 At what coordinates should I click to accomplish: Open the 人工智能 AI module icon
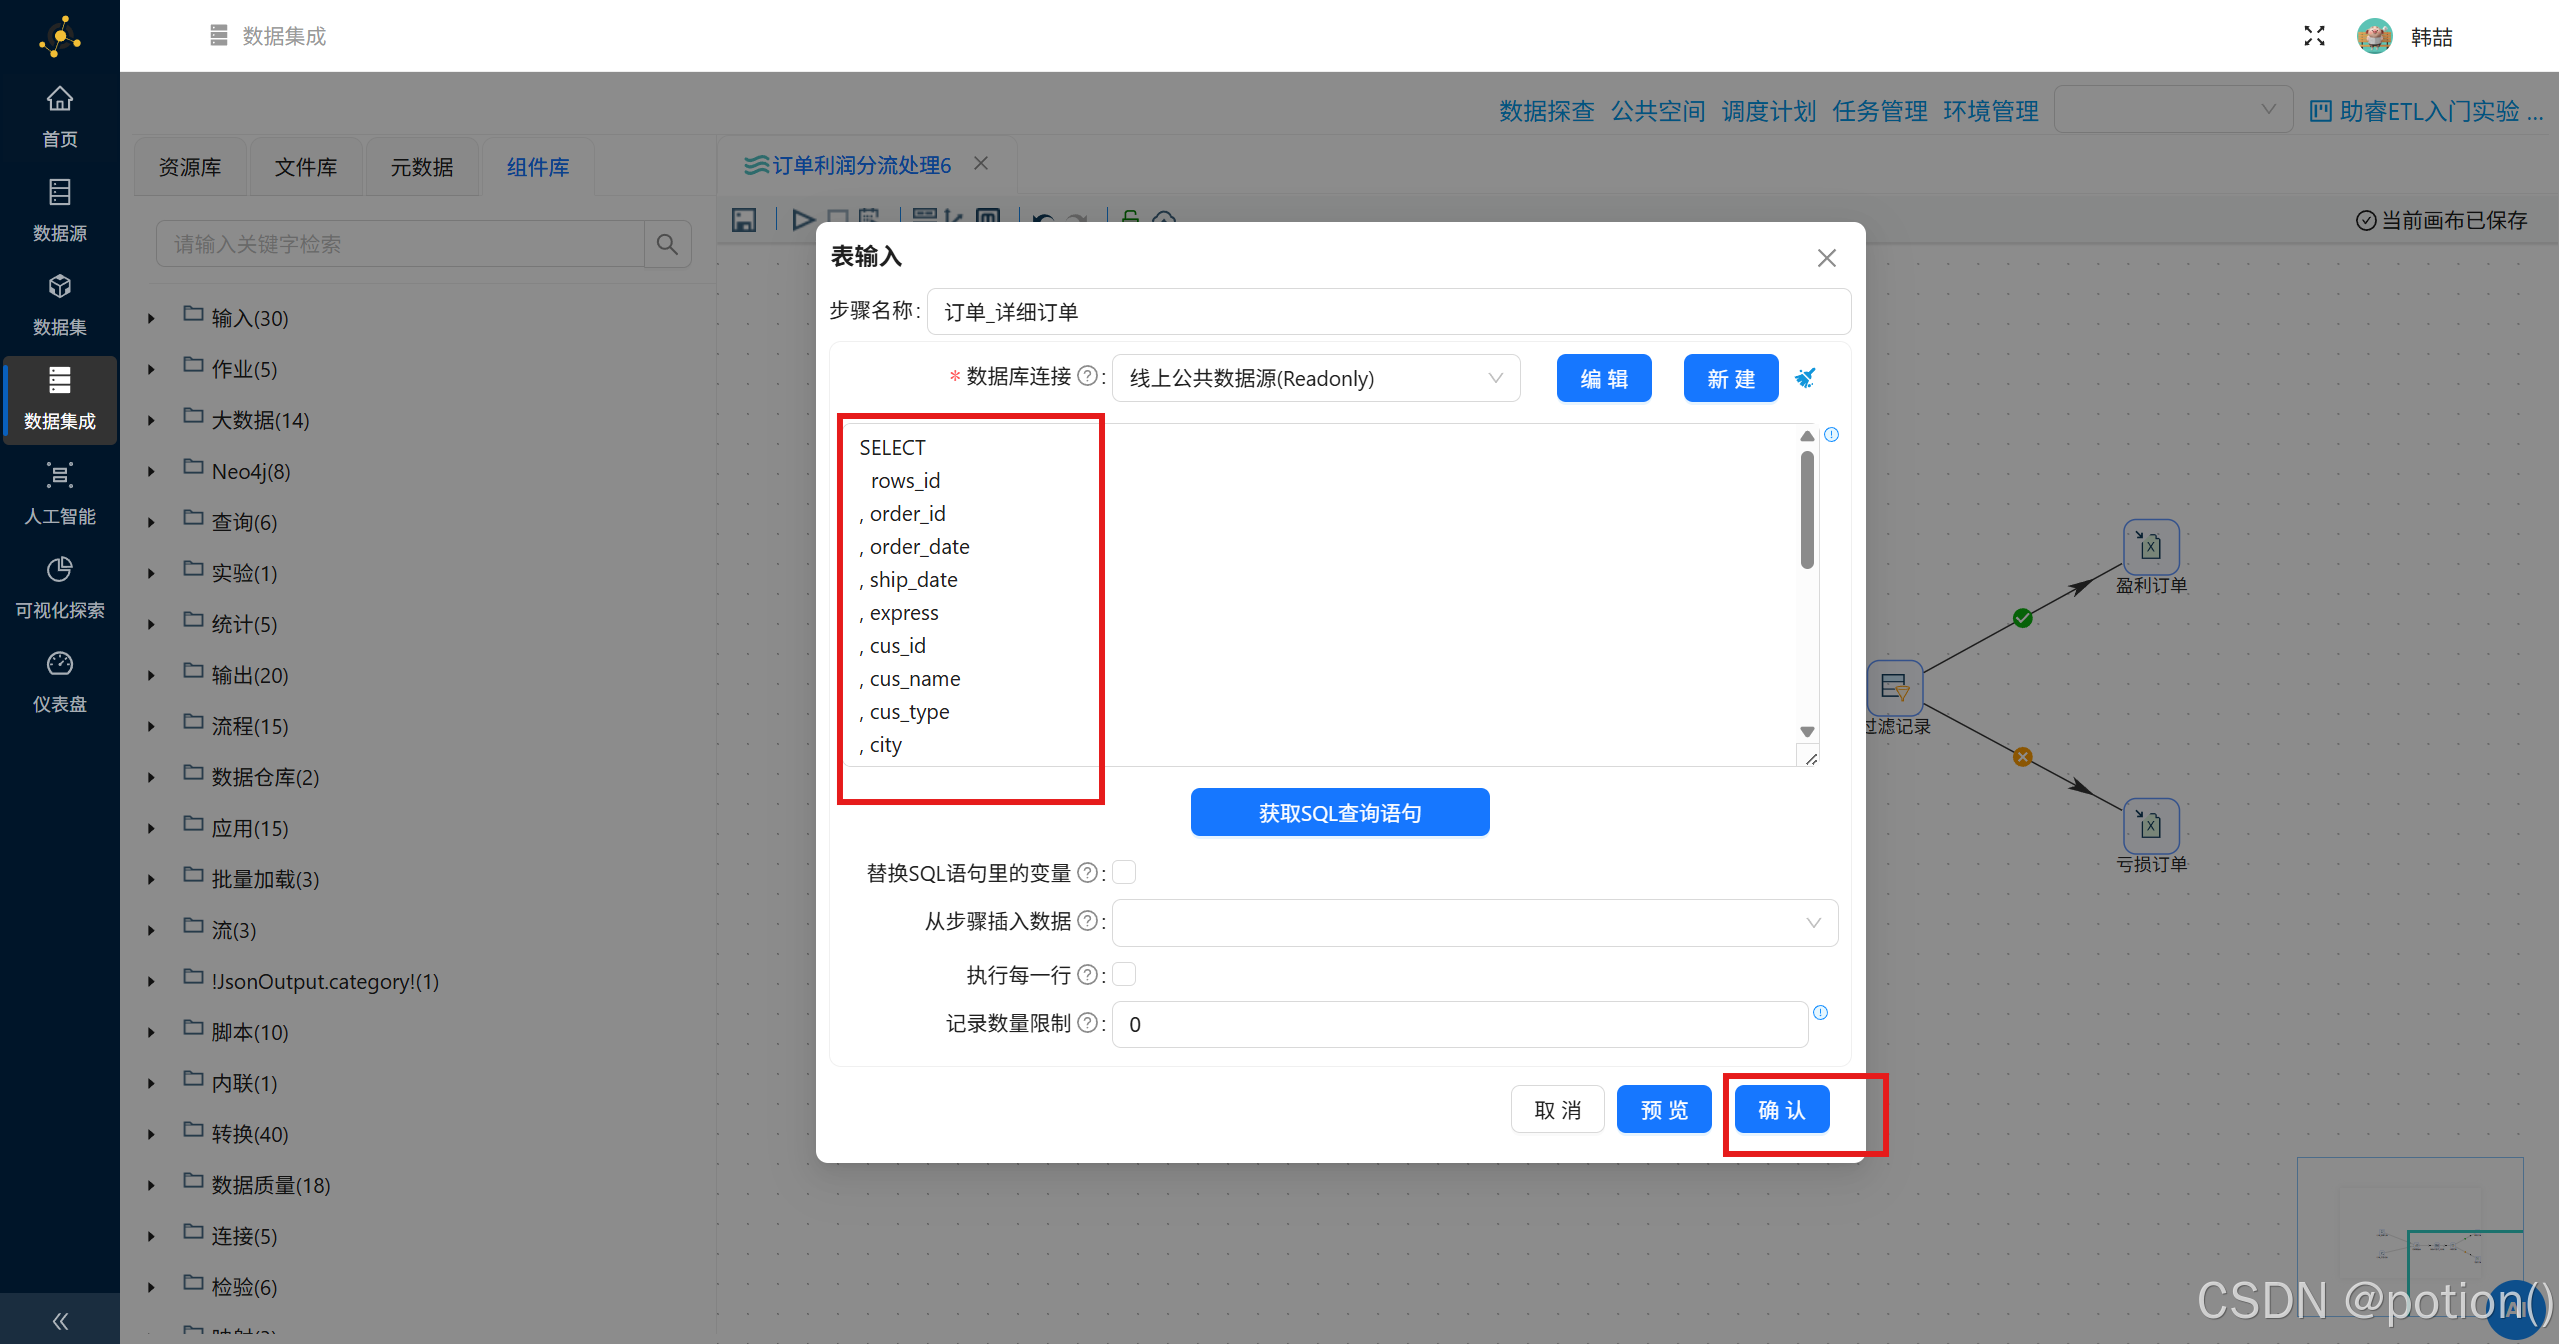point(59,490)
